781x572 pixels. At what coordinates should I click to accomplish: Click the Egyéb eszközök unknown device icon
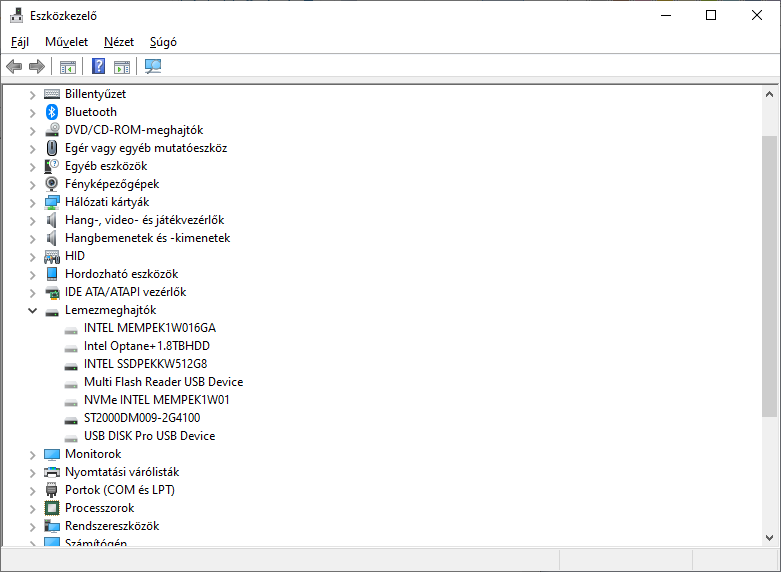point(52,165)
